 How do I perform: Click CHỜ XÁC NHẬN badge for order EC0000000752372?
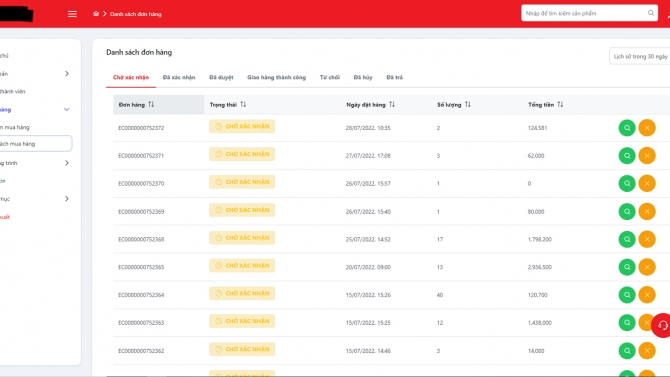click(242, 127)
